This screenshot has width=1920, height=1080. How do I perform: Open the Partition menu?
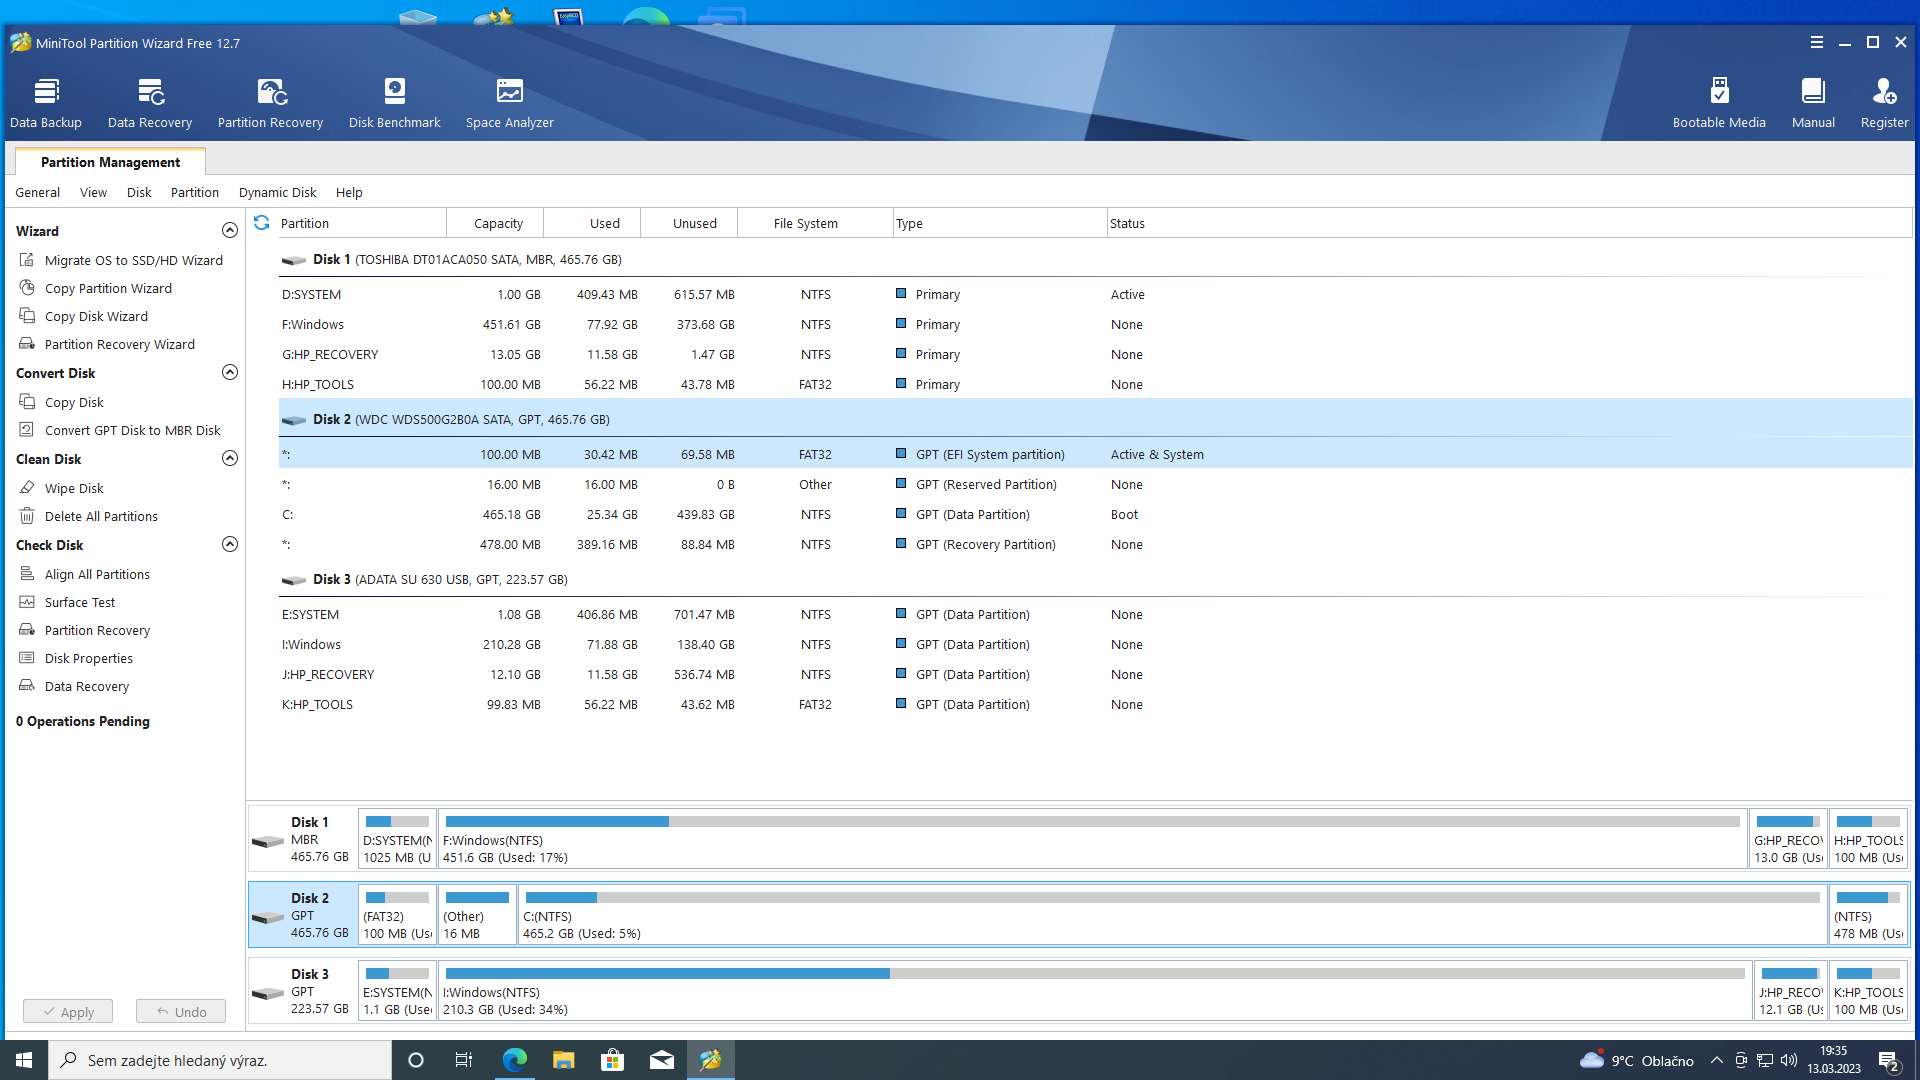[x=194, y=192]
